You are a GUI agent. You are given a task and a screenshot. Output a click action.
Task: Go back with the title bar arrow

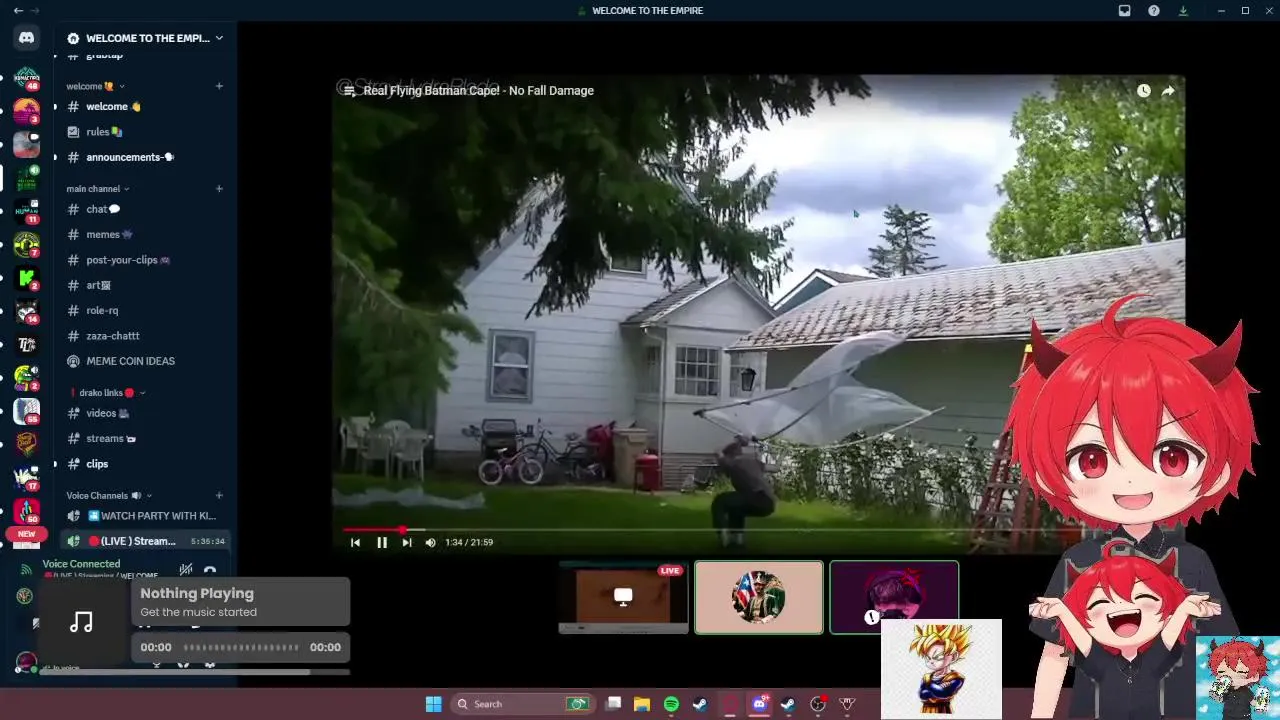click(x=18, y=10)
